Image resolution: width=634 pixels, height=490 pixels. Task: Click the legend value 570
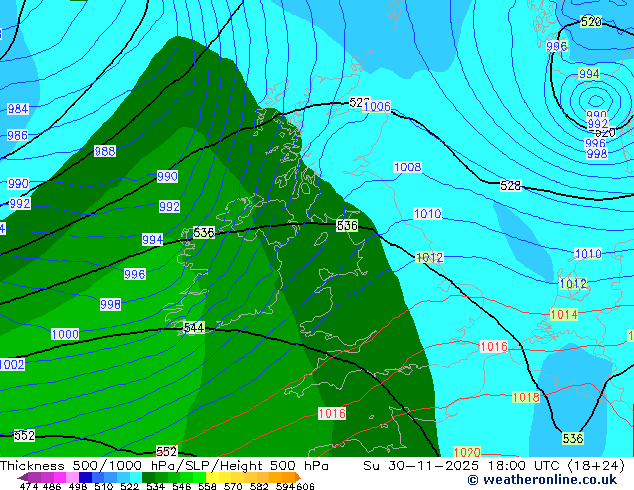[233, 486]
